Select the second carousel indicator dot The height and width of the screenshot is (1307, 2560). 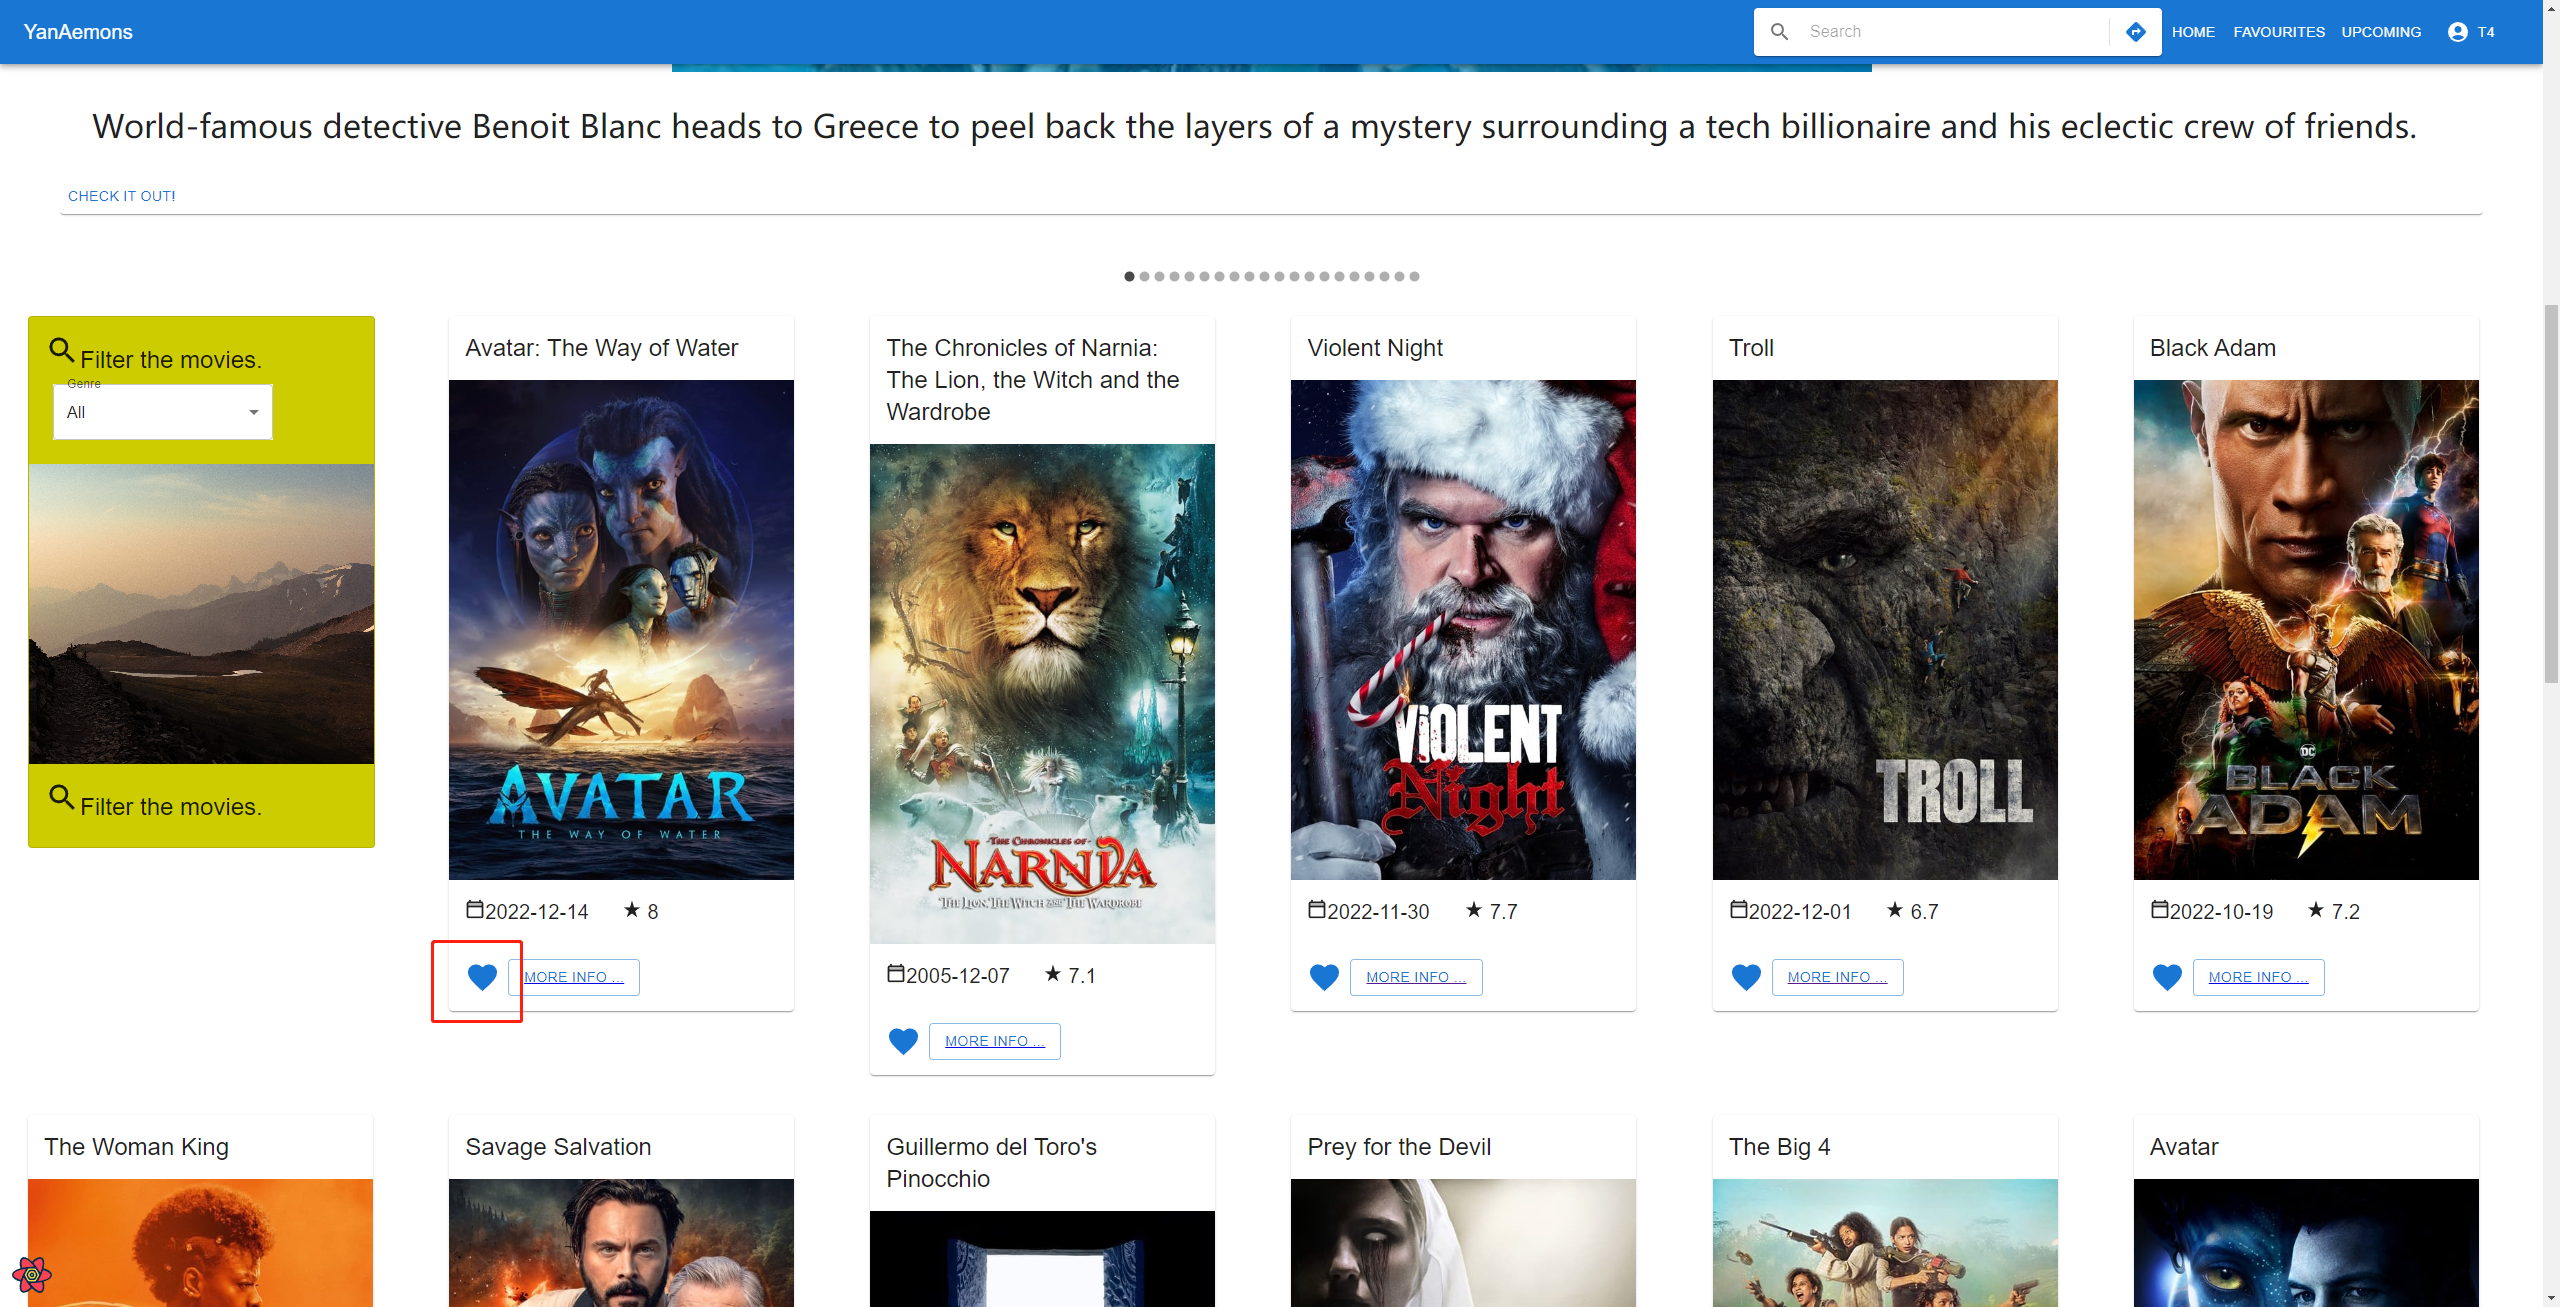1145,276
